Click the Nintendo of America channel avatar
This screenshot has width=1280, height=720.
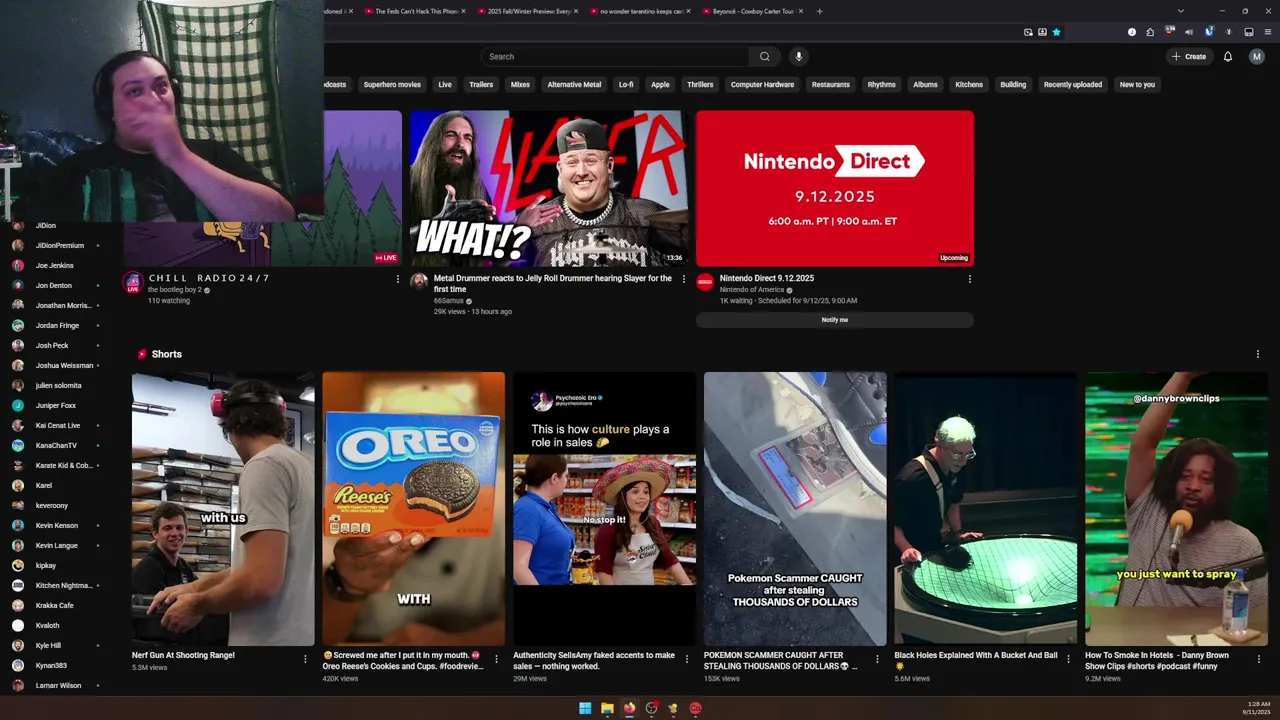[705, 282]
